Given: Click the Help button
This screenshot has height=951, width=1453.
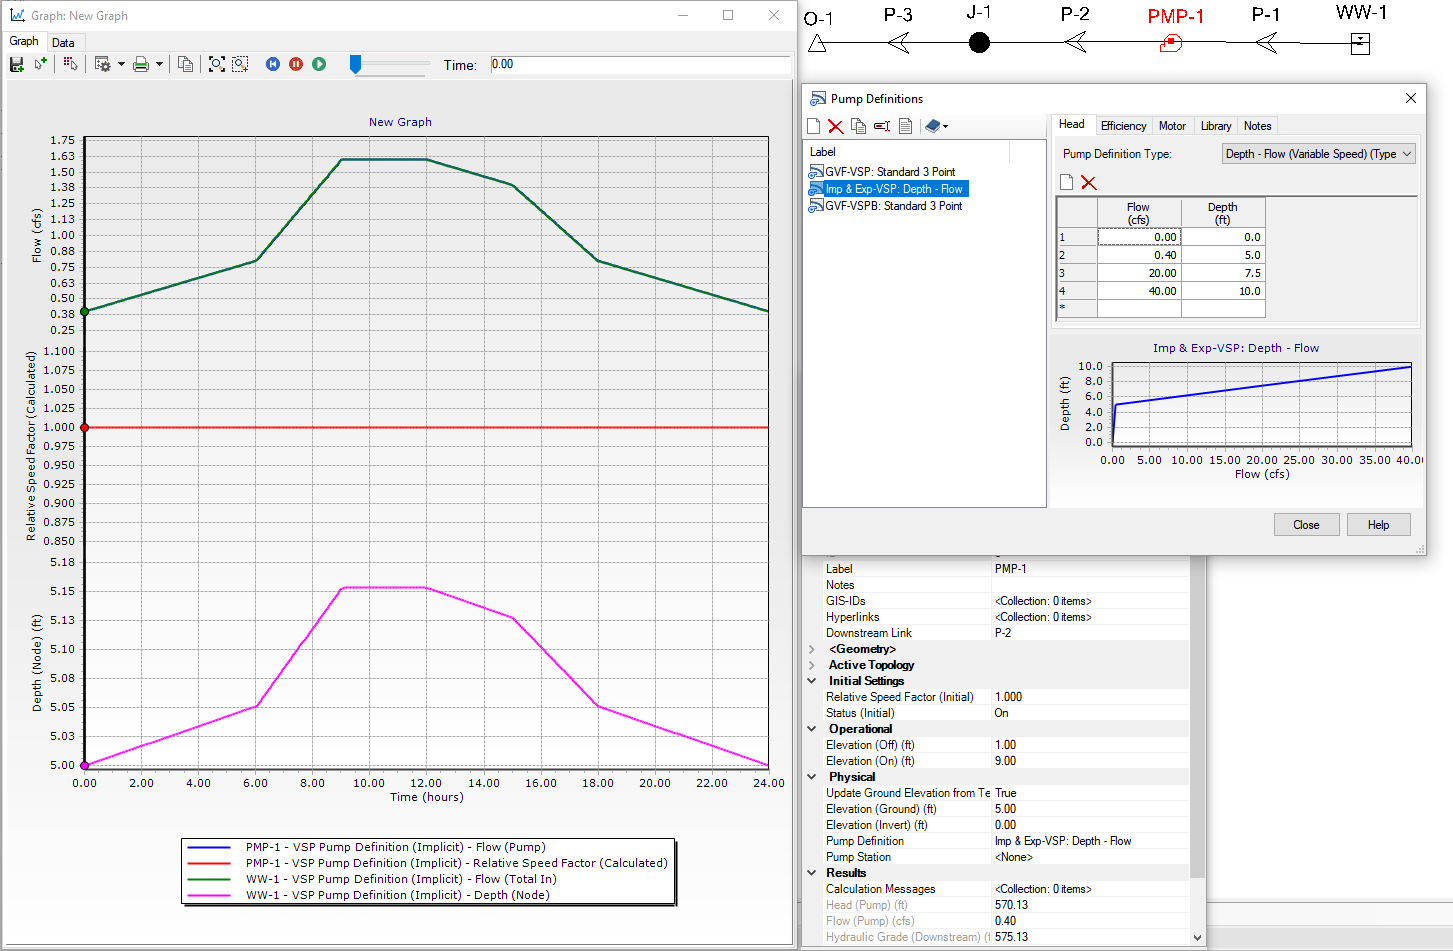Looking at the screenshot, I should [1378, 525].
